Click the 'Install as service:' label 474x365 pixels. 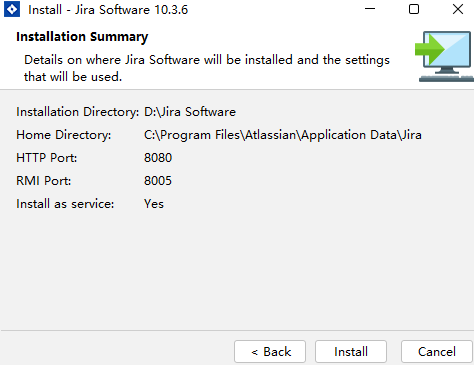coord(65,204)
